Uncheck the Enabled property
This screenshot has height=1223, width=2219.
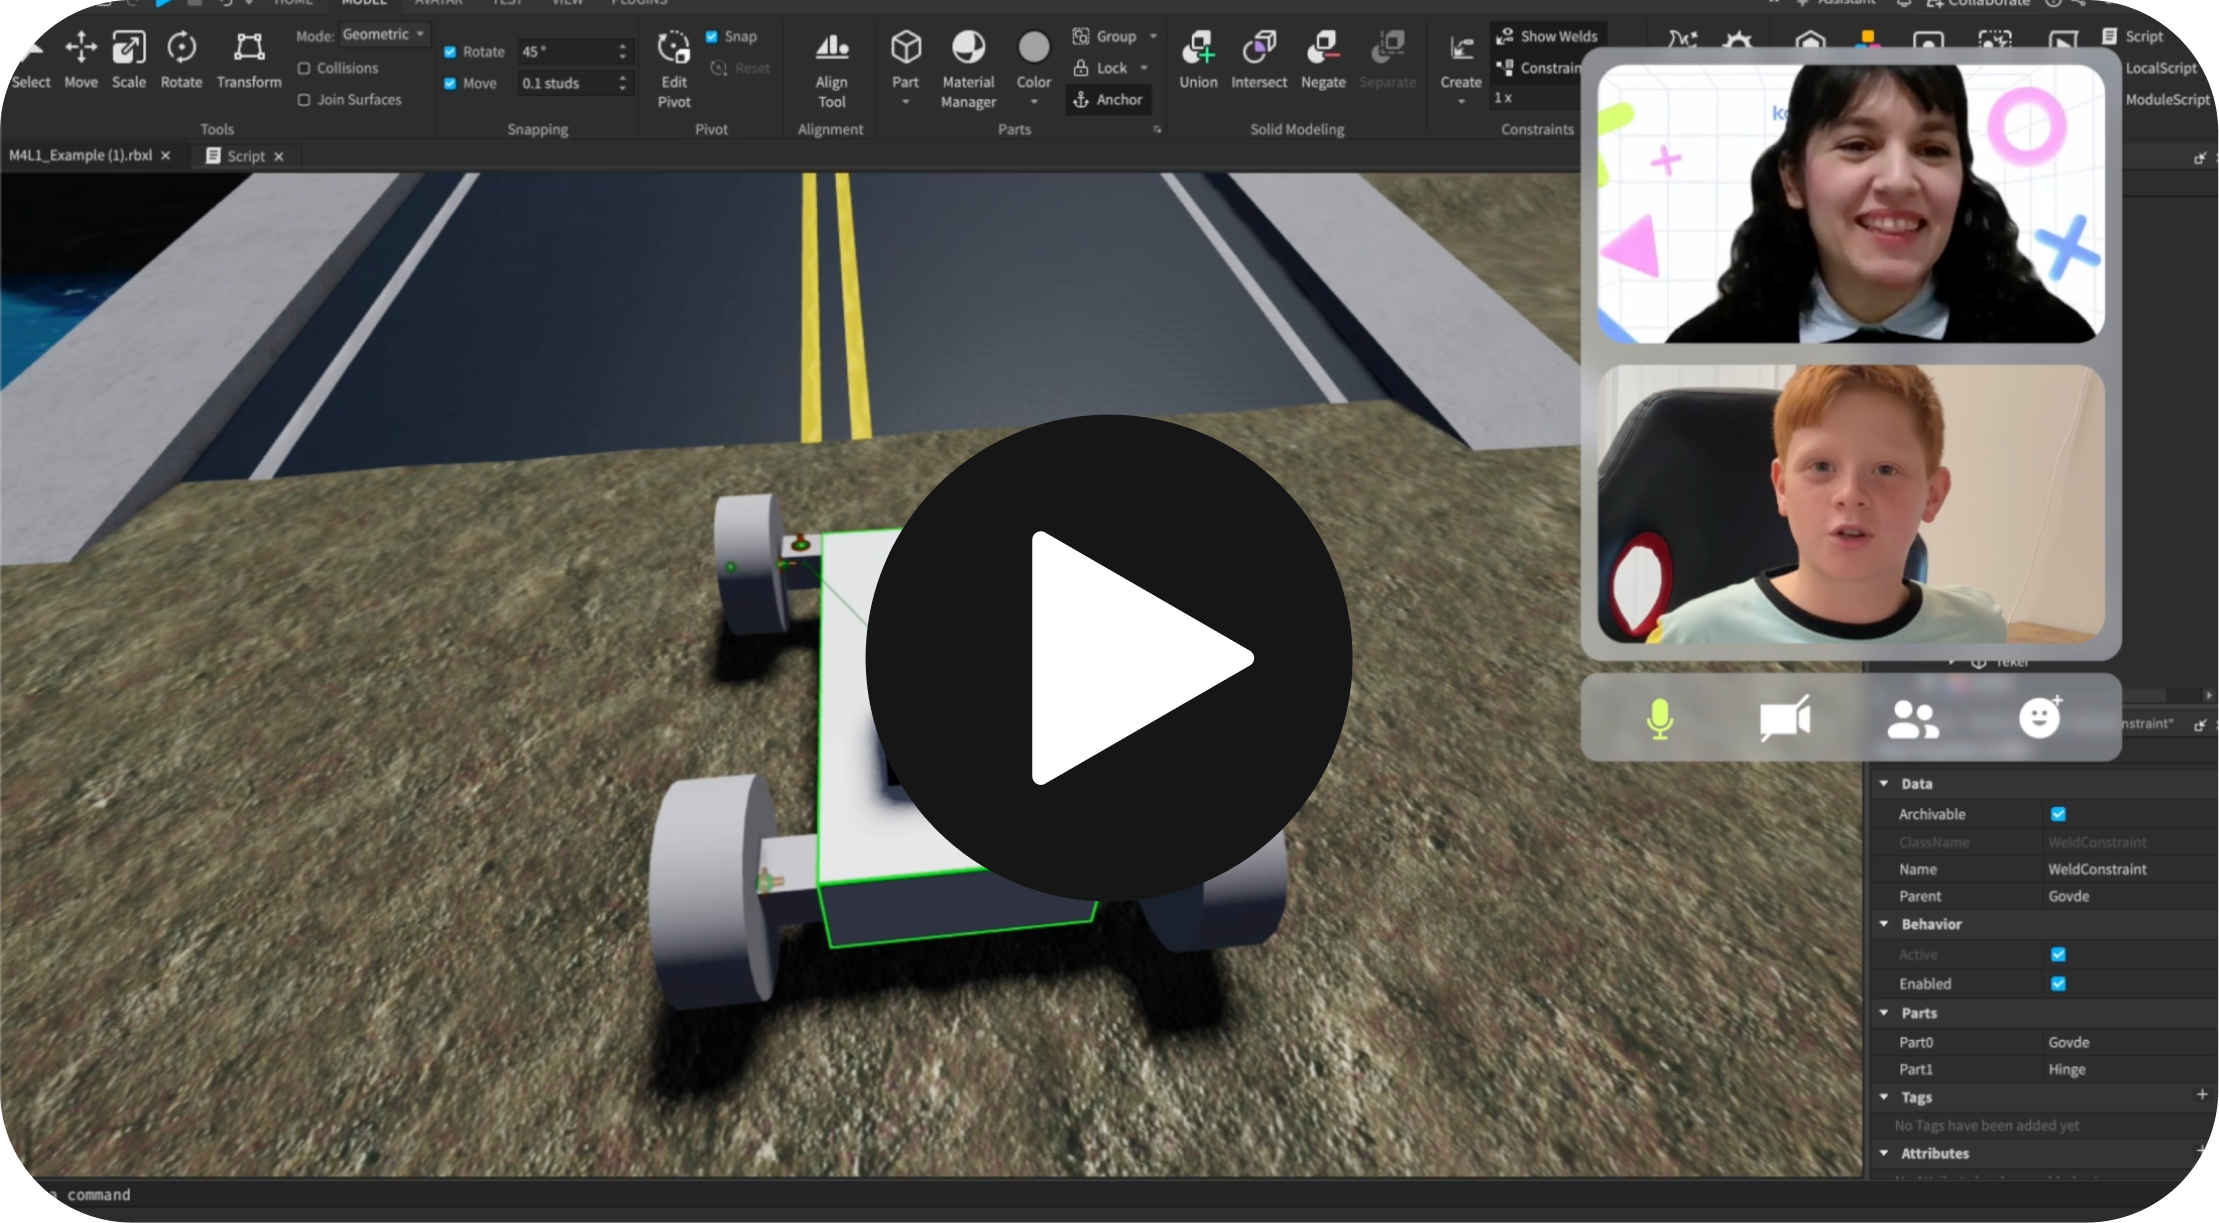(x=2058, y=984)
